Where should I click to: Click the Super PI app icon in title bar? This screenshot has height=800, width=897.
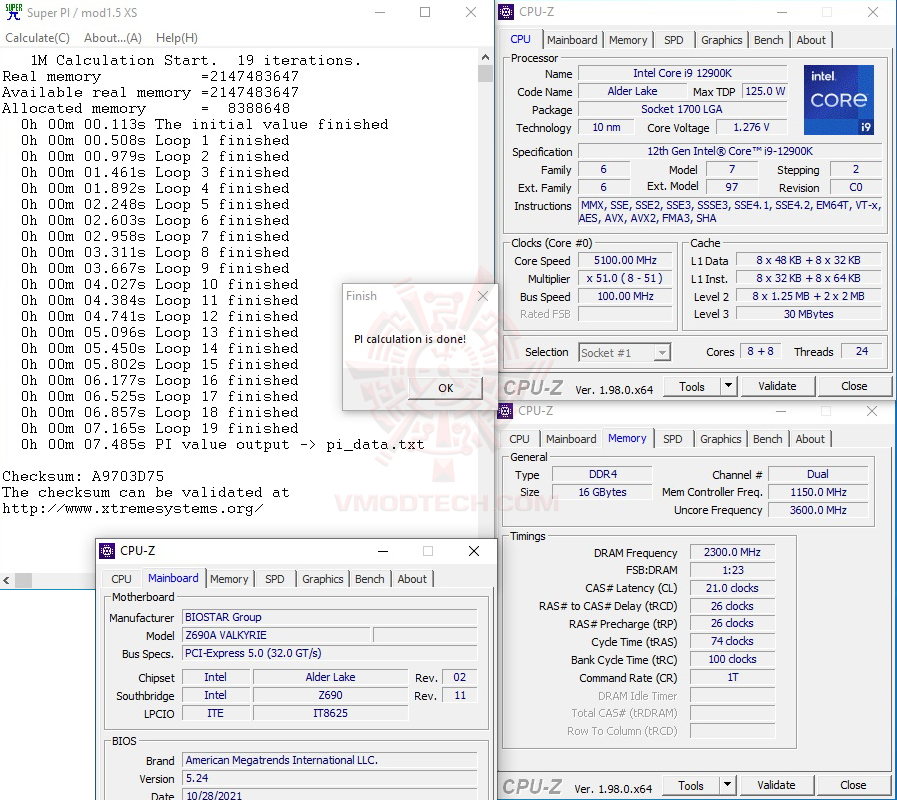13,12
